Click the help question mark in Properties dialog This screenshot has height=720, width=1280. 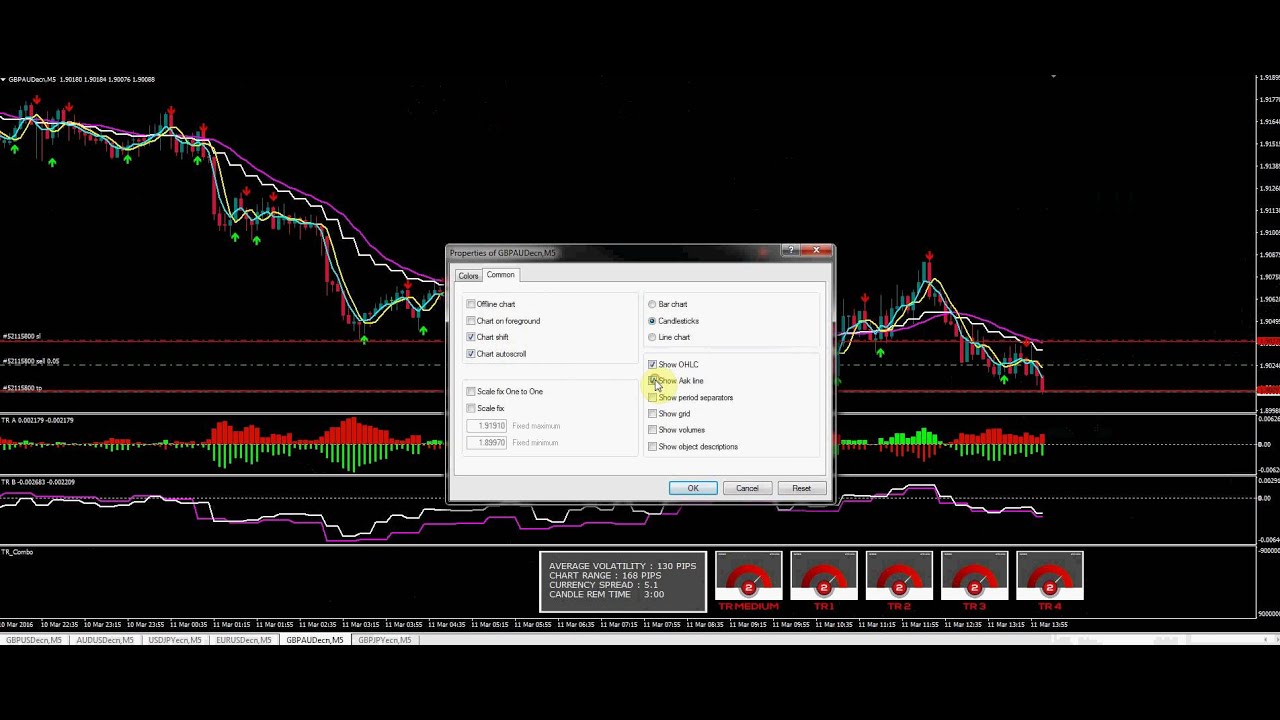(x=789, y=251)
